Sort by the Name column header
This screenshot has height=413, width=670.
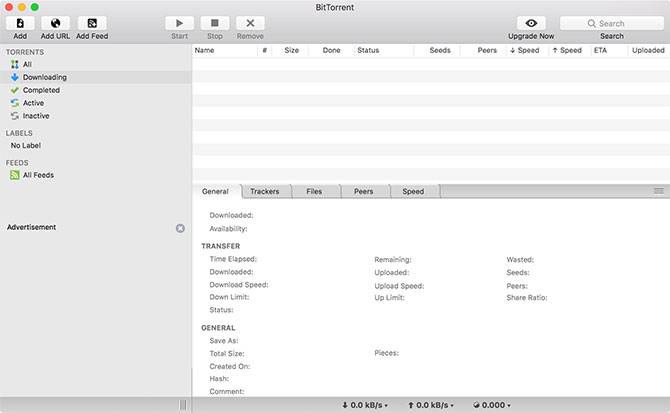tap(225, 50)
